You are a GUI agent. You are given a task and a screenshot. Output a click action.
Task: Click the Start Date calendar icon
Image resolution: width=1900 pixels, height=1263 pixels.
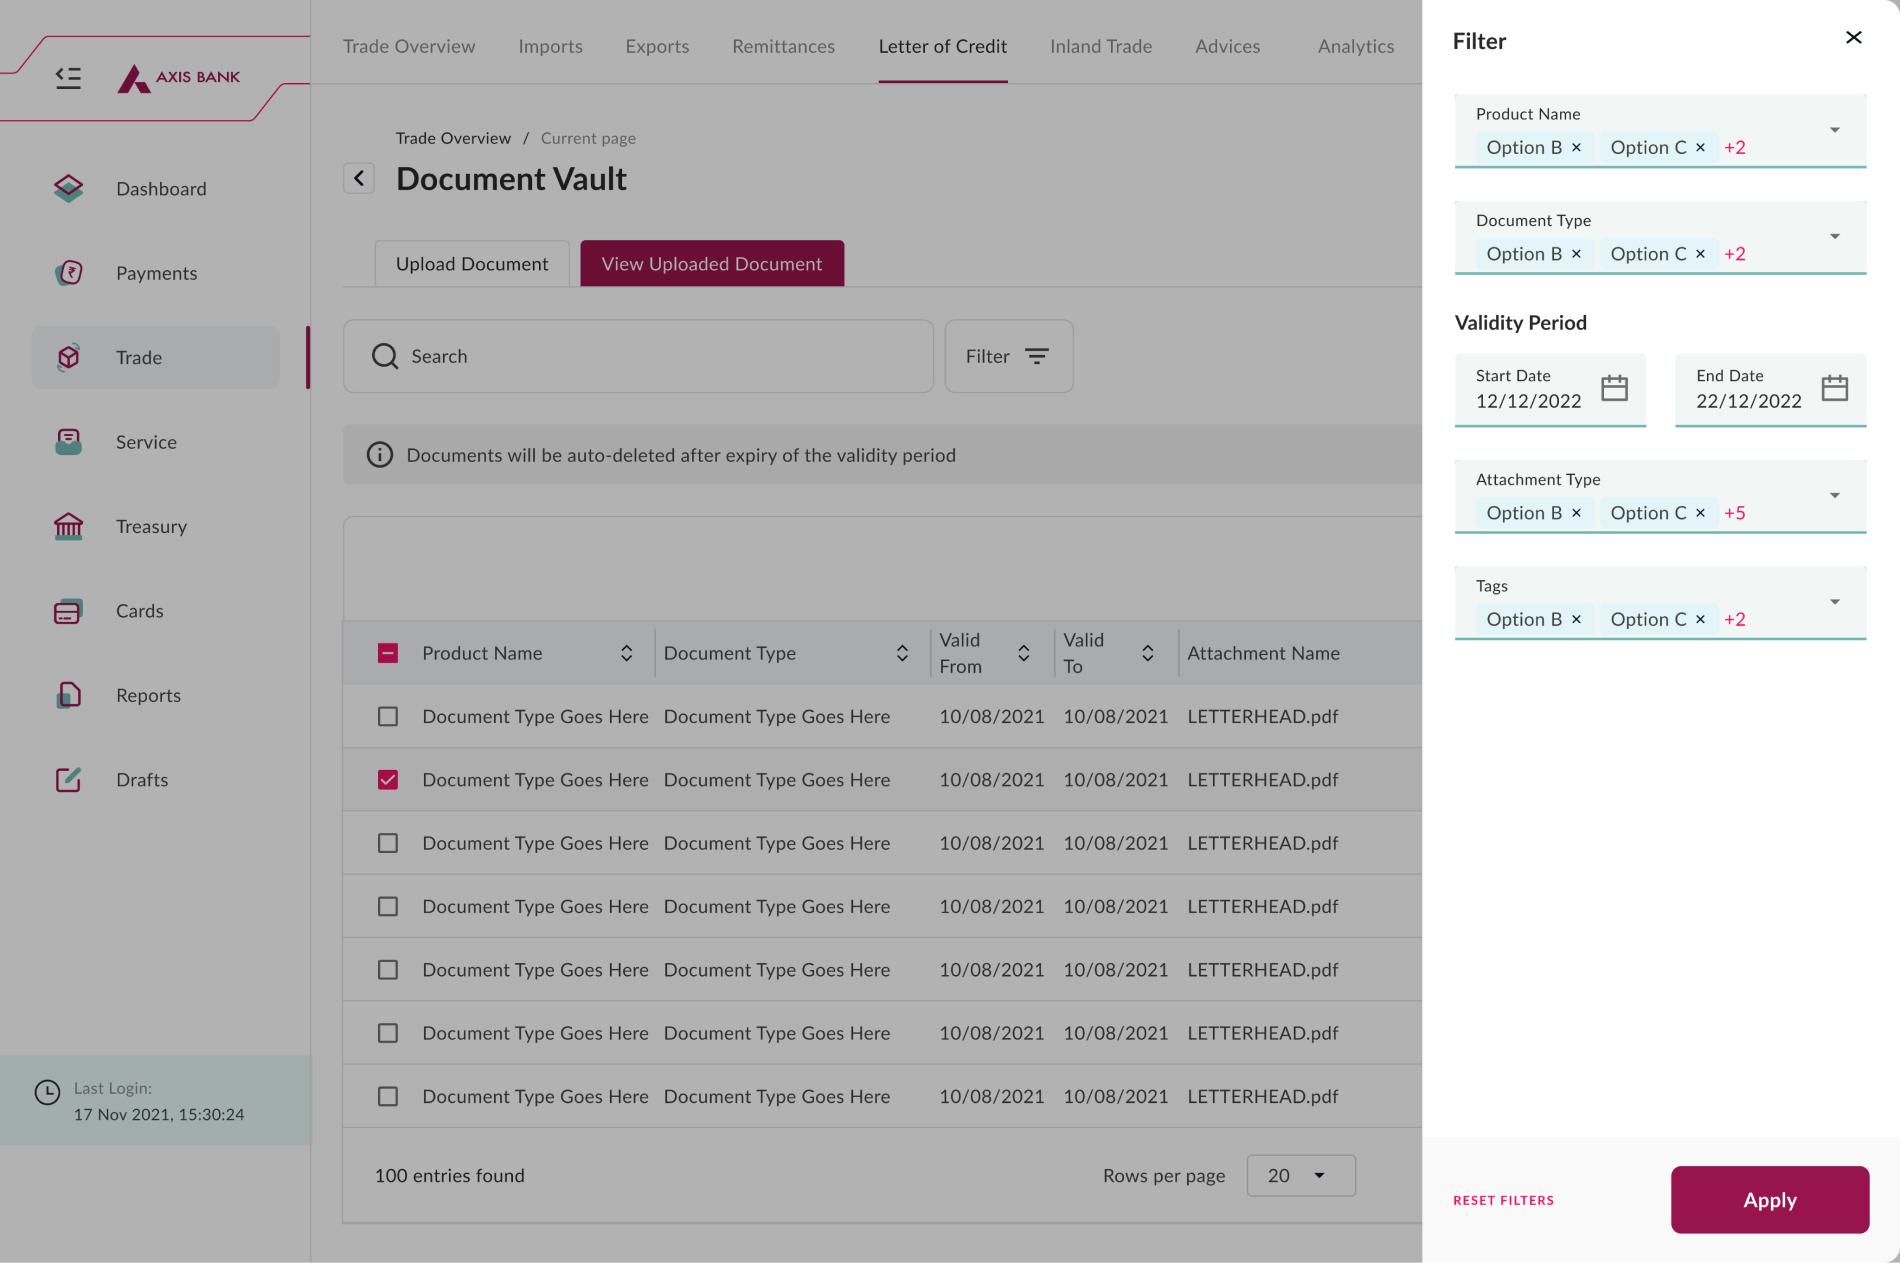1614,388
